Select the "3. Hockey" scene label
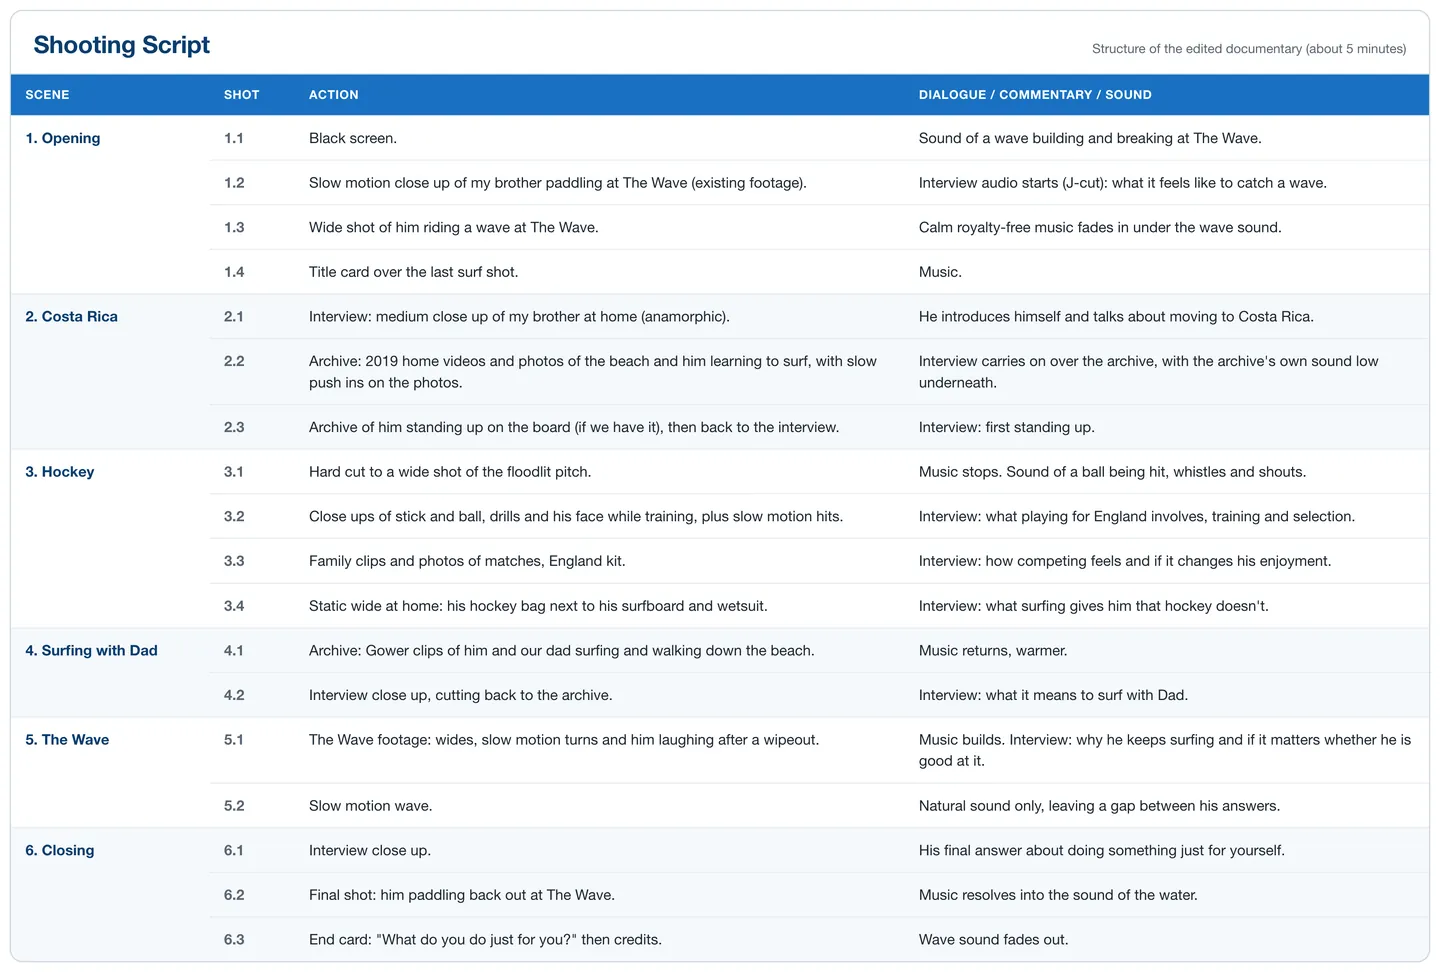This screenshot has width=1440, height=972. click(x=60, y=472)
